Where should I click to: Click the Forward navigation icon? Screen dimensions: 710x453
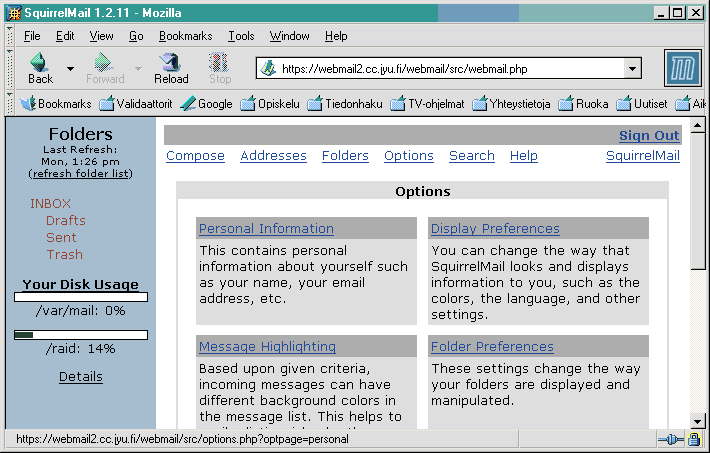pos(104,62)
